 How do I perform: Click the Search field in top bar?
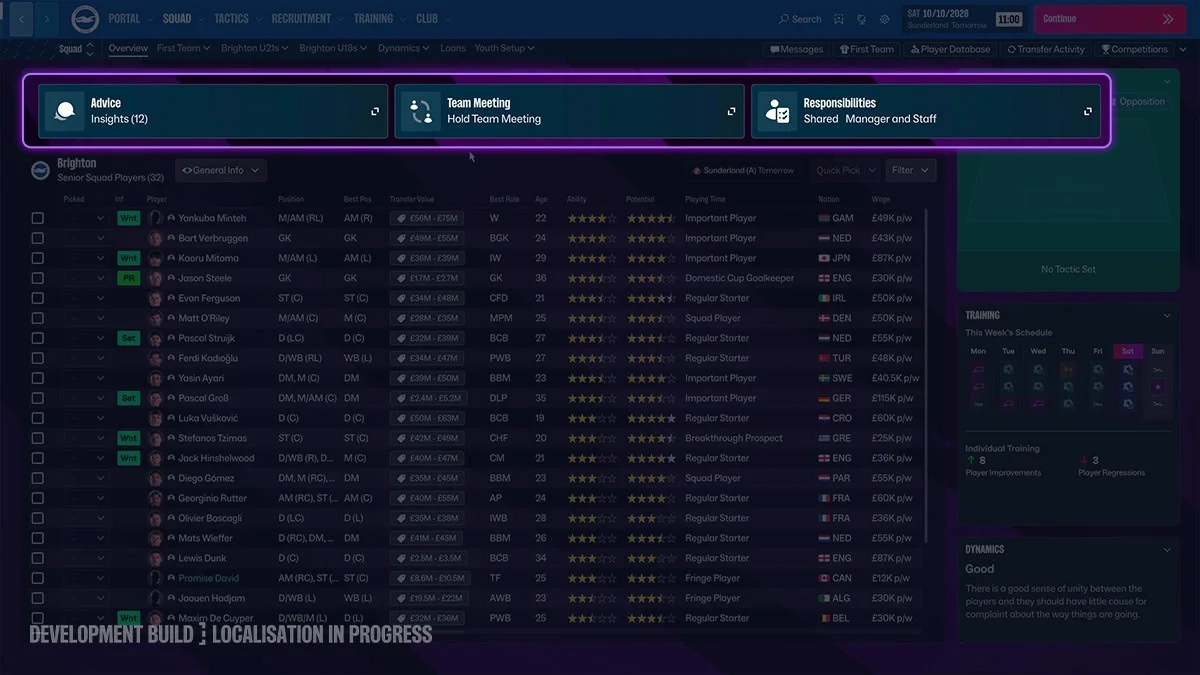click(800, 19)
